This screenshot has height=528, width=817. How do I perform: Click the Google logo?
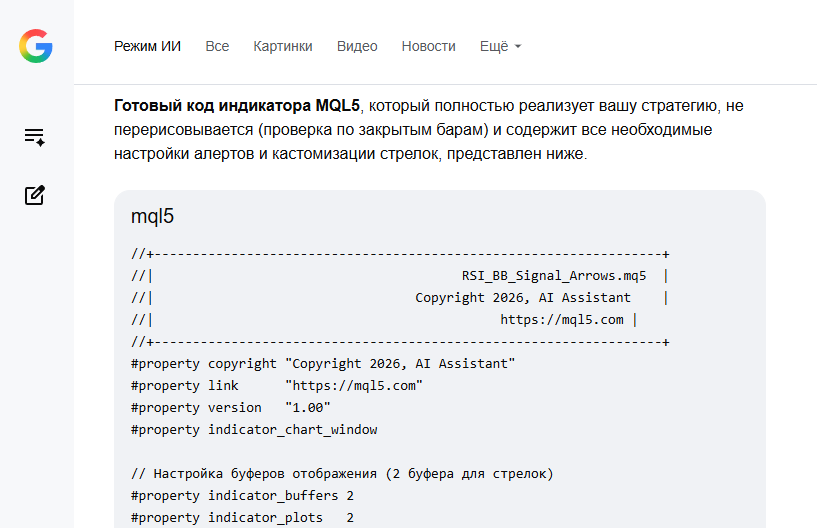[36, 46]
